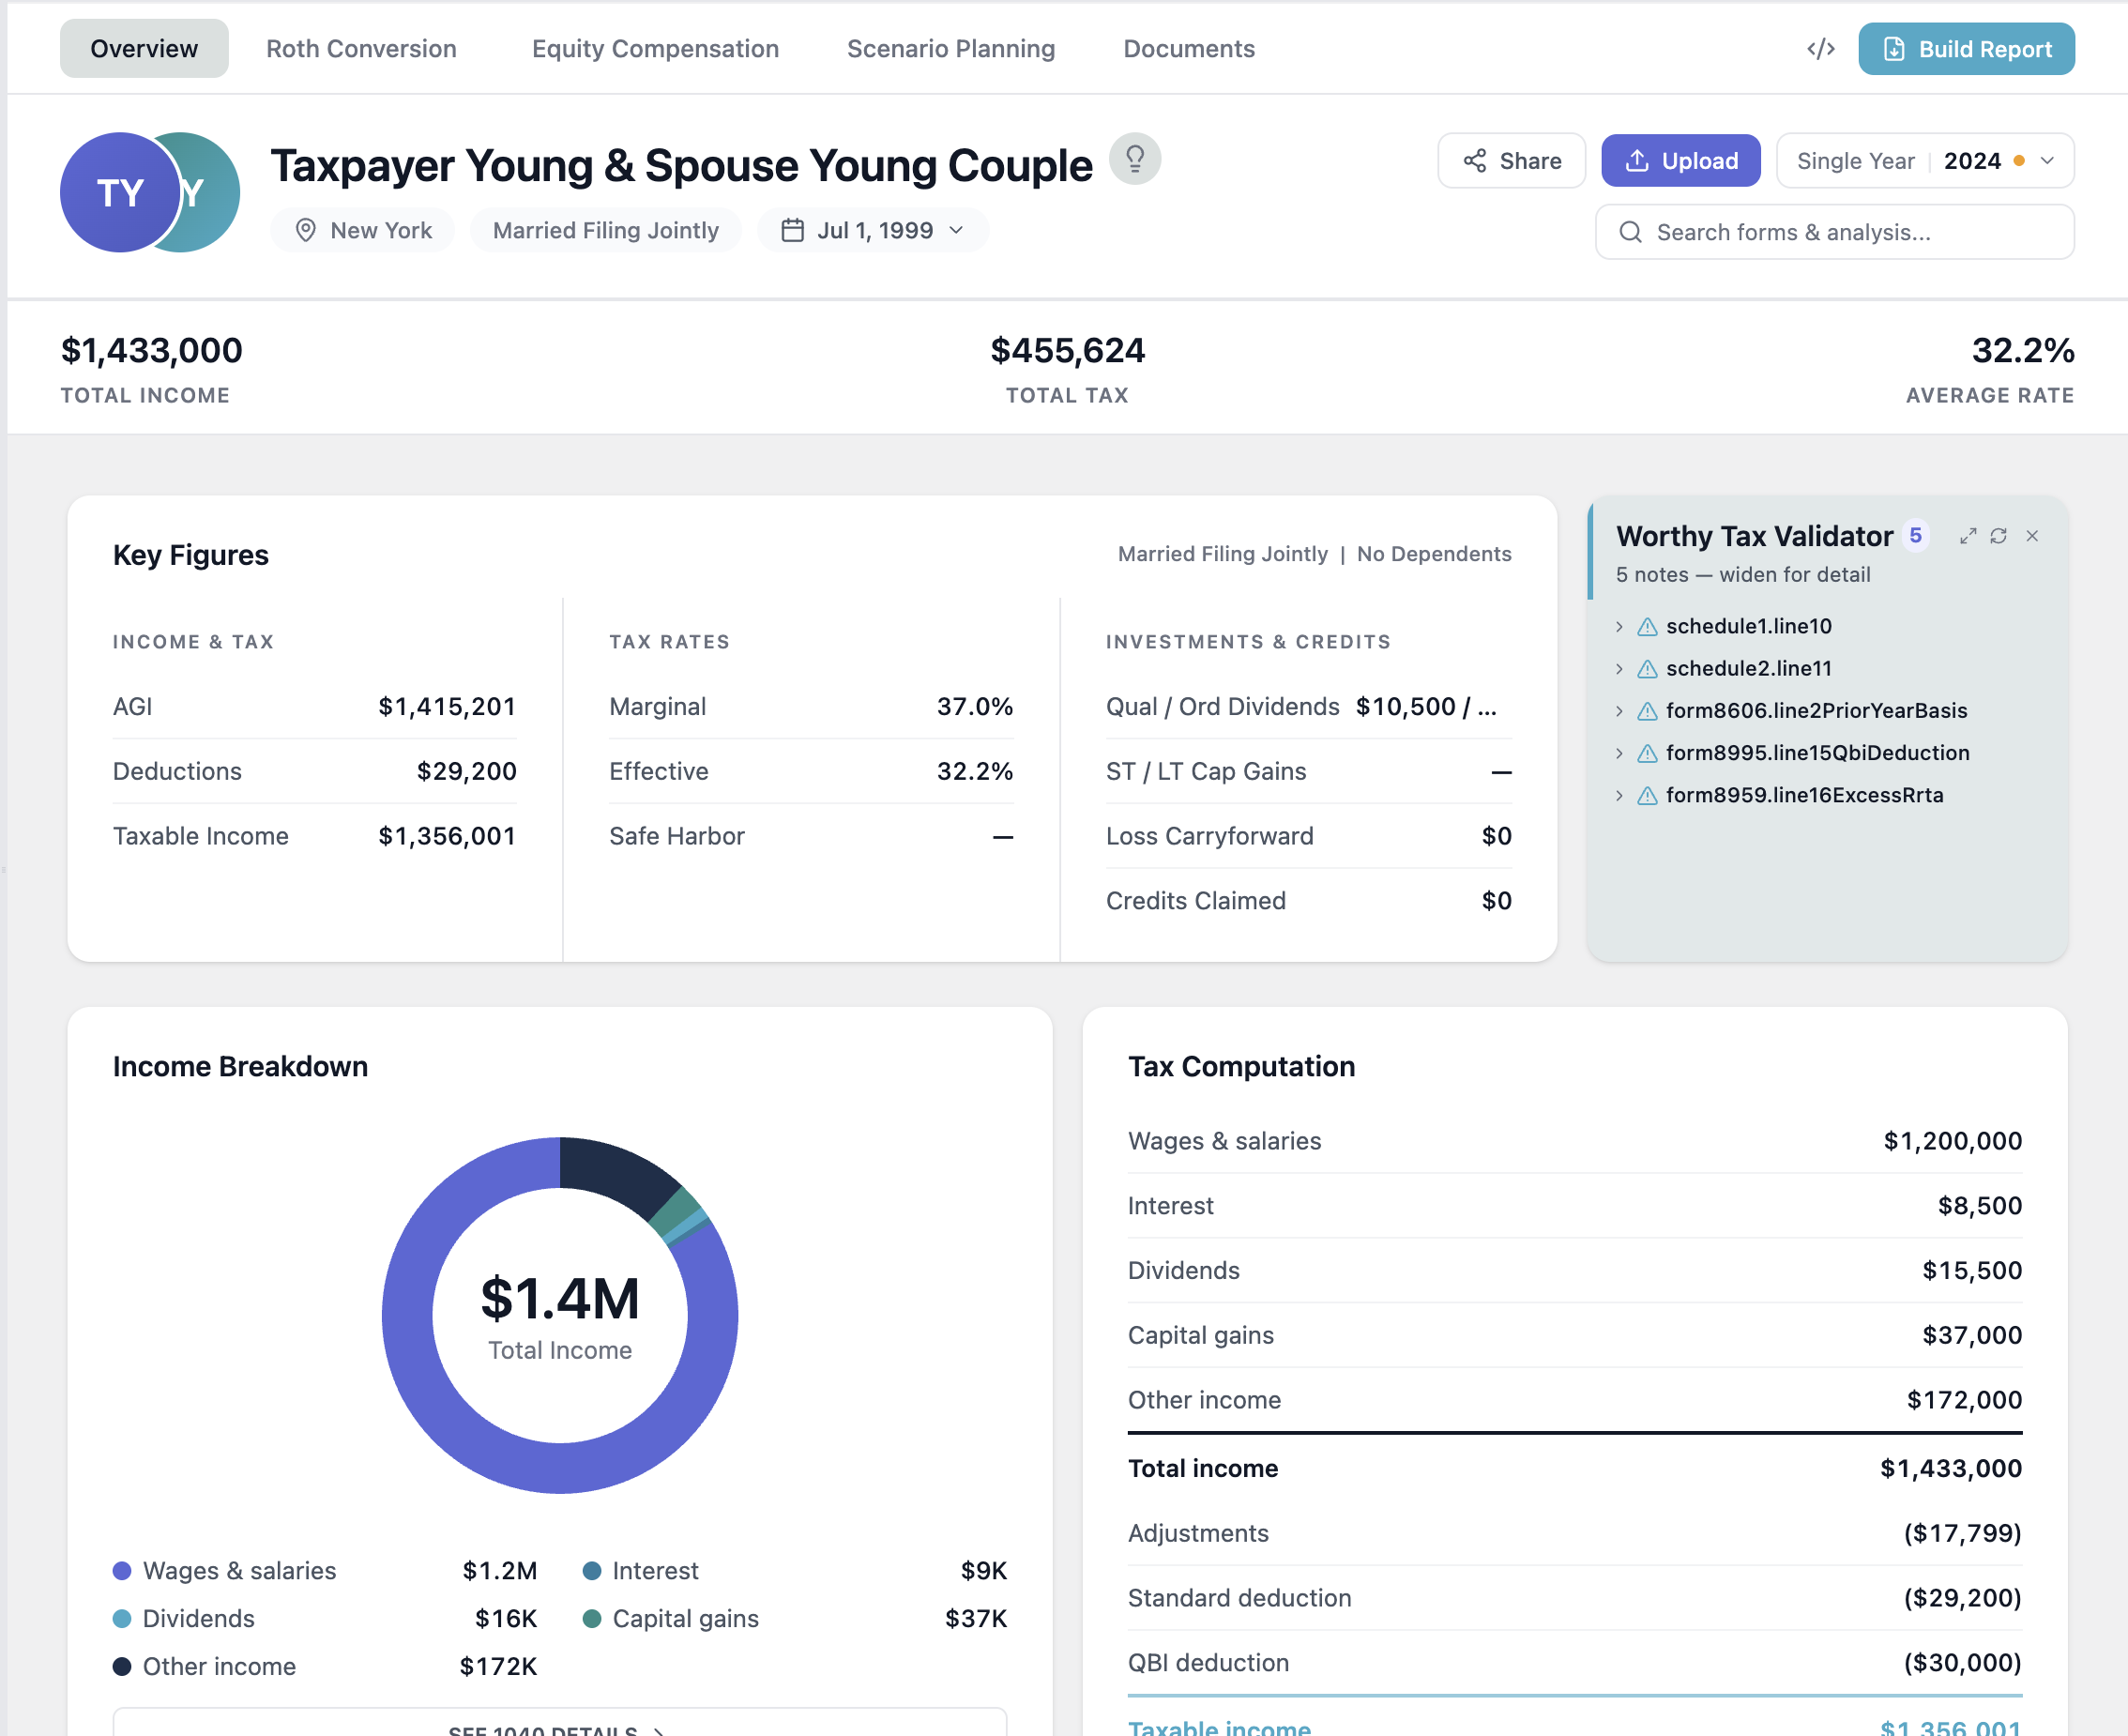This screenshot has height=1736, width=2128.
Task: Click the Upload button
Action: coord(1680,160)
